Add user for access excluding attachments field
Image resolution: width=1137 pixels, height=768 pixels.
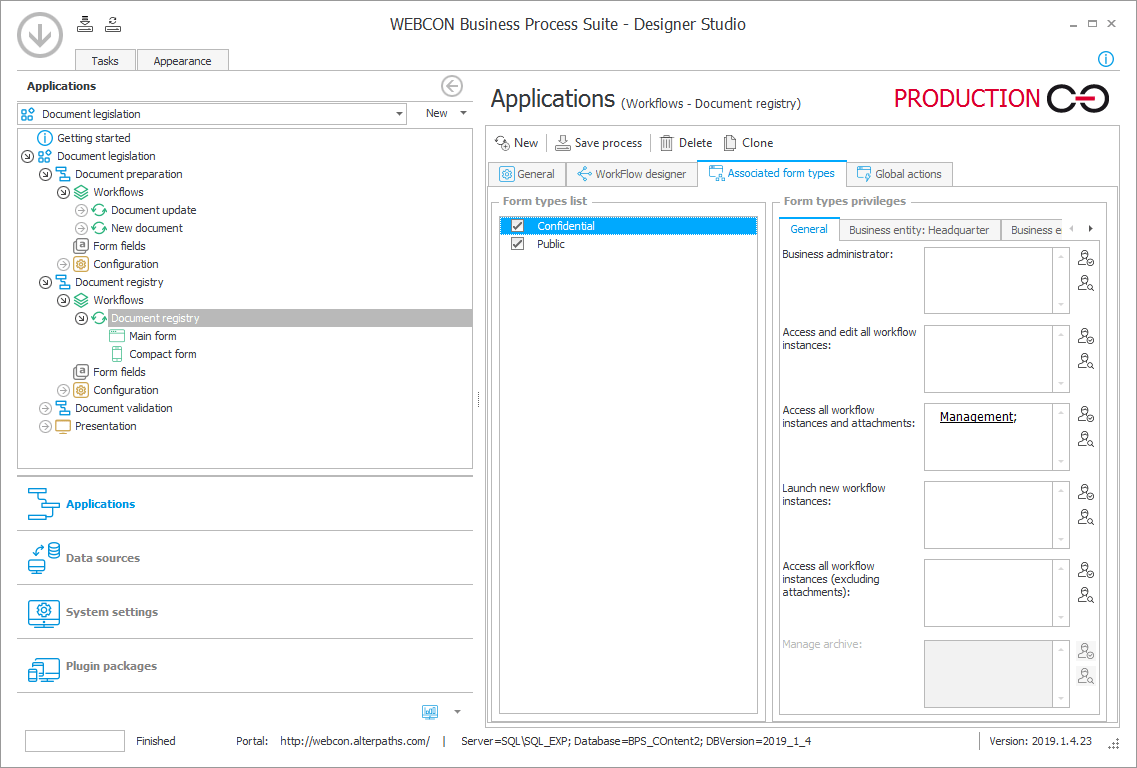tap(1086, 570)
